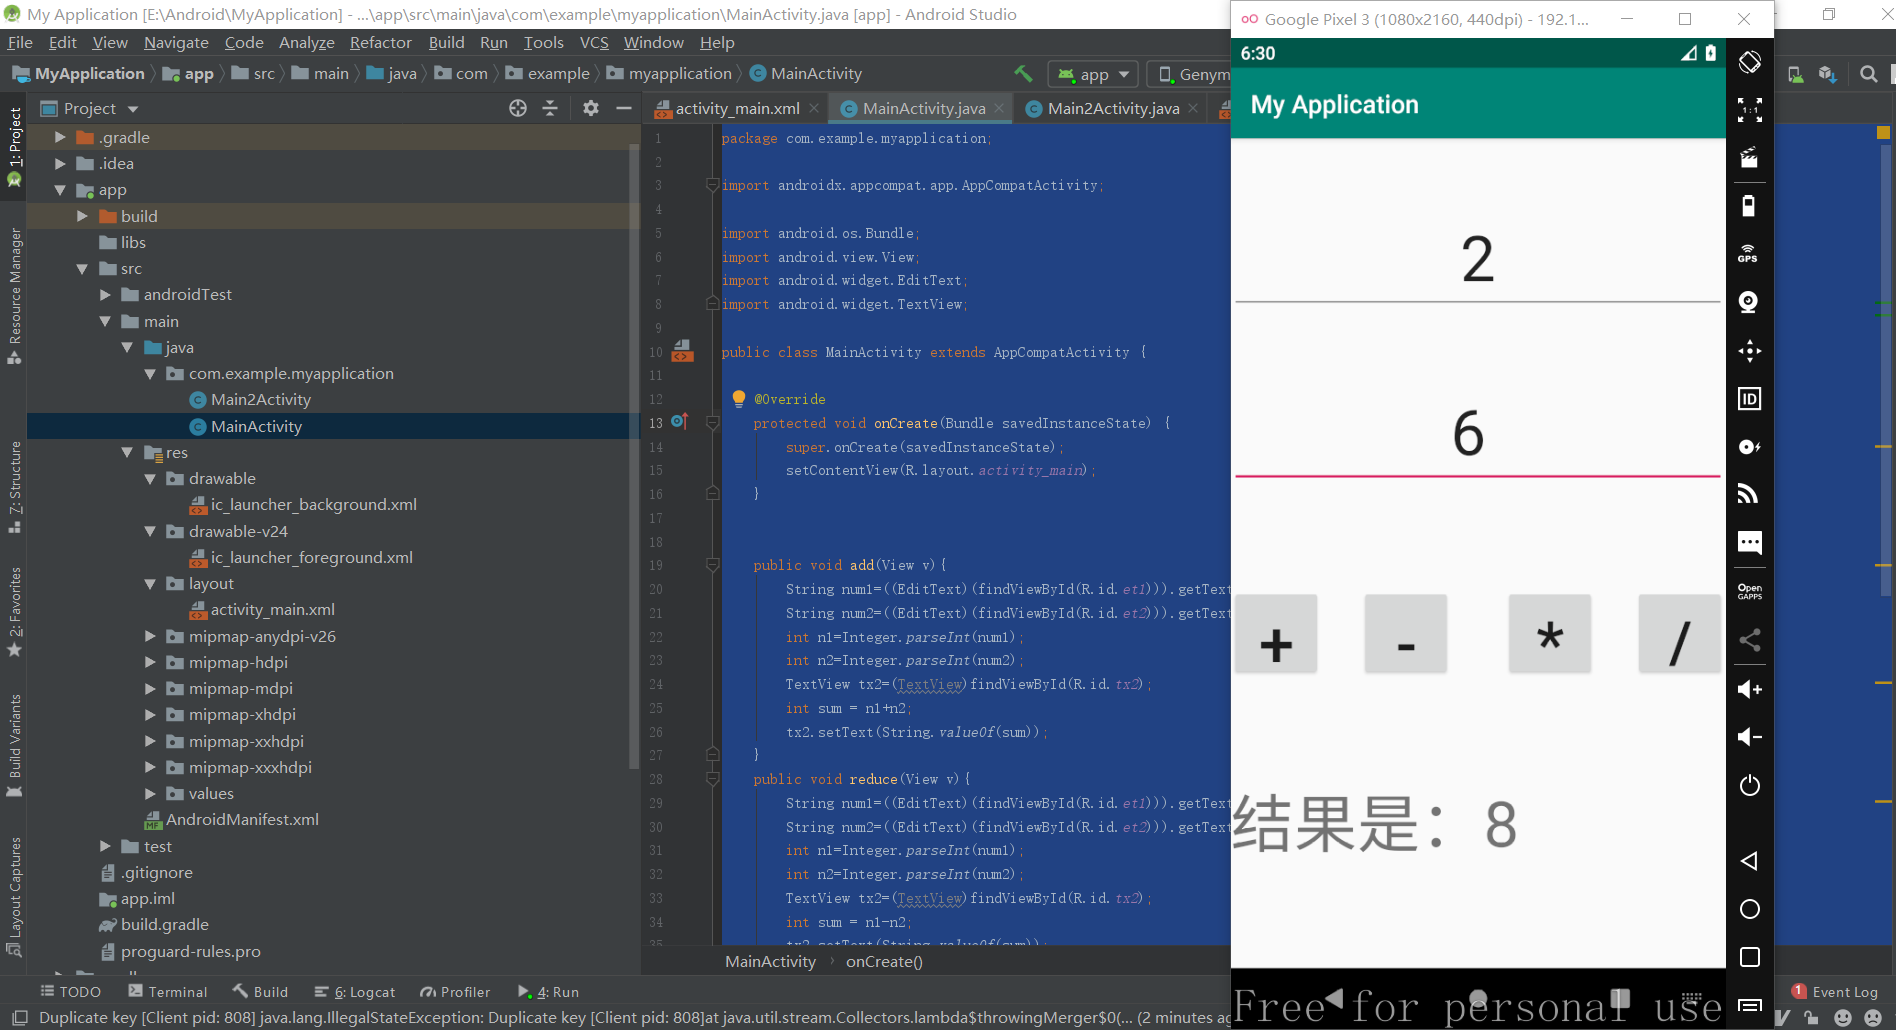This screenshot has height=1030, width=1896.
Task: Open the VCS menu
Action: click(594, 42)
